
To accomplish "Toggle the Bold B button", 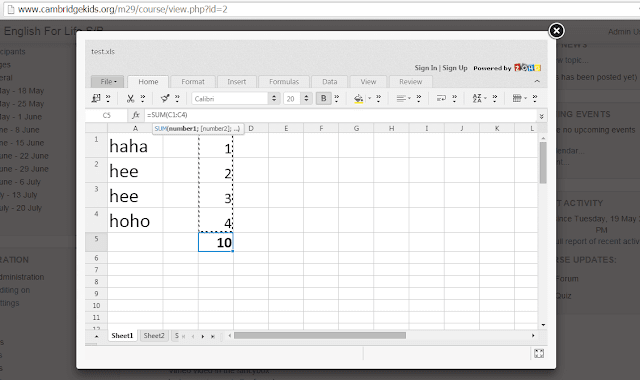I will (324, 98).
